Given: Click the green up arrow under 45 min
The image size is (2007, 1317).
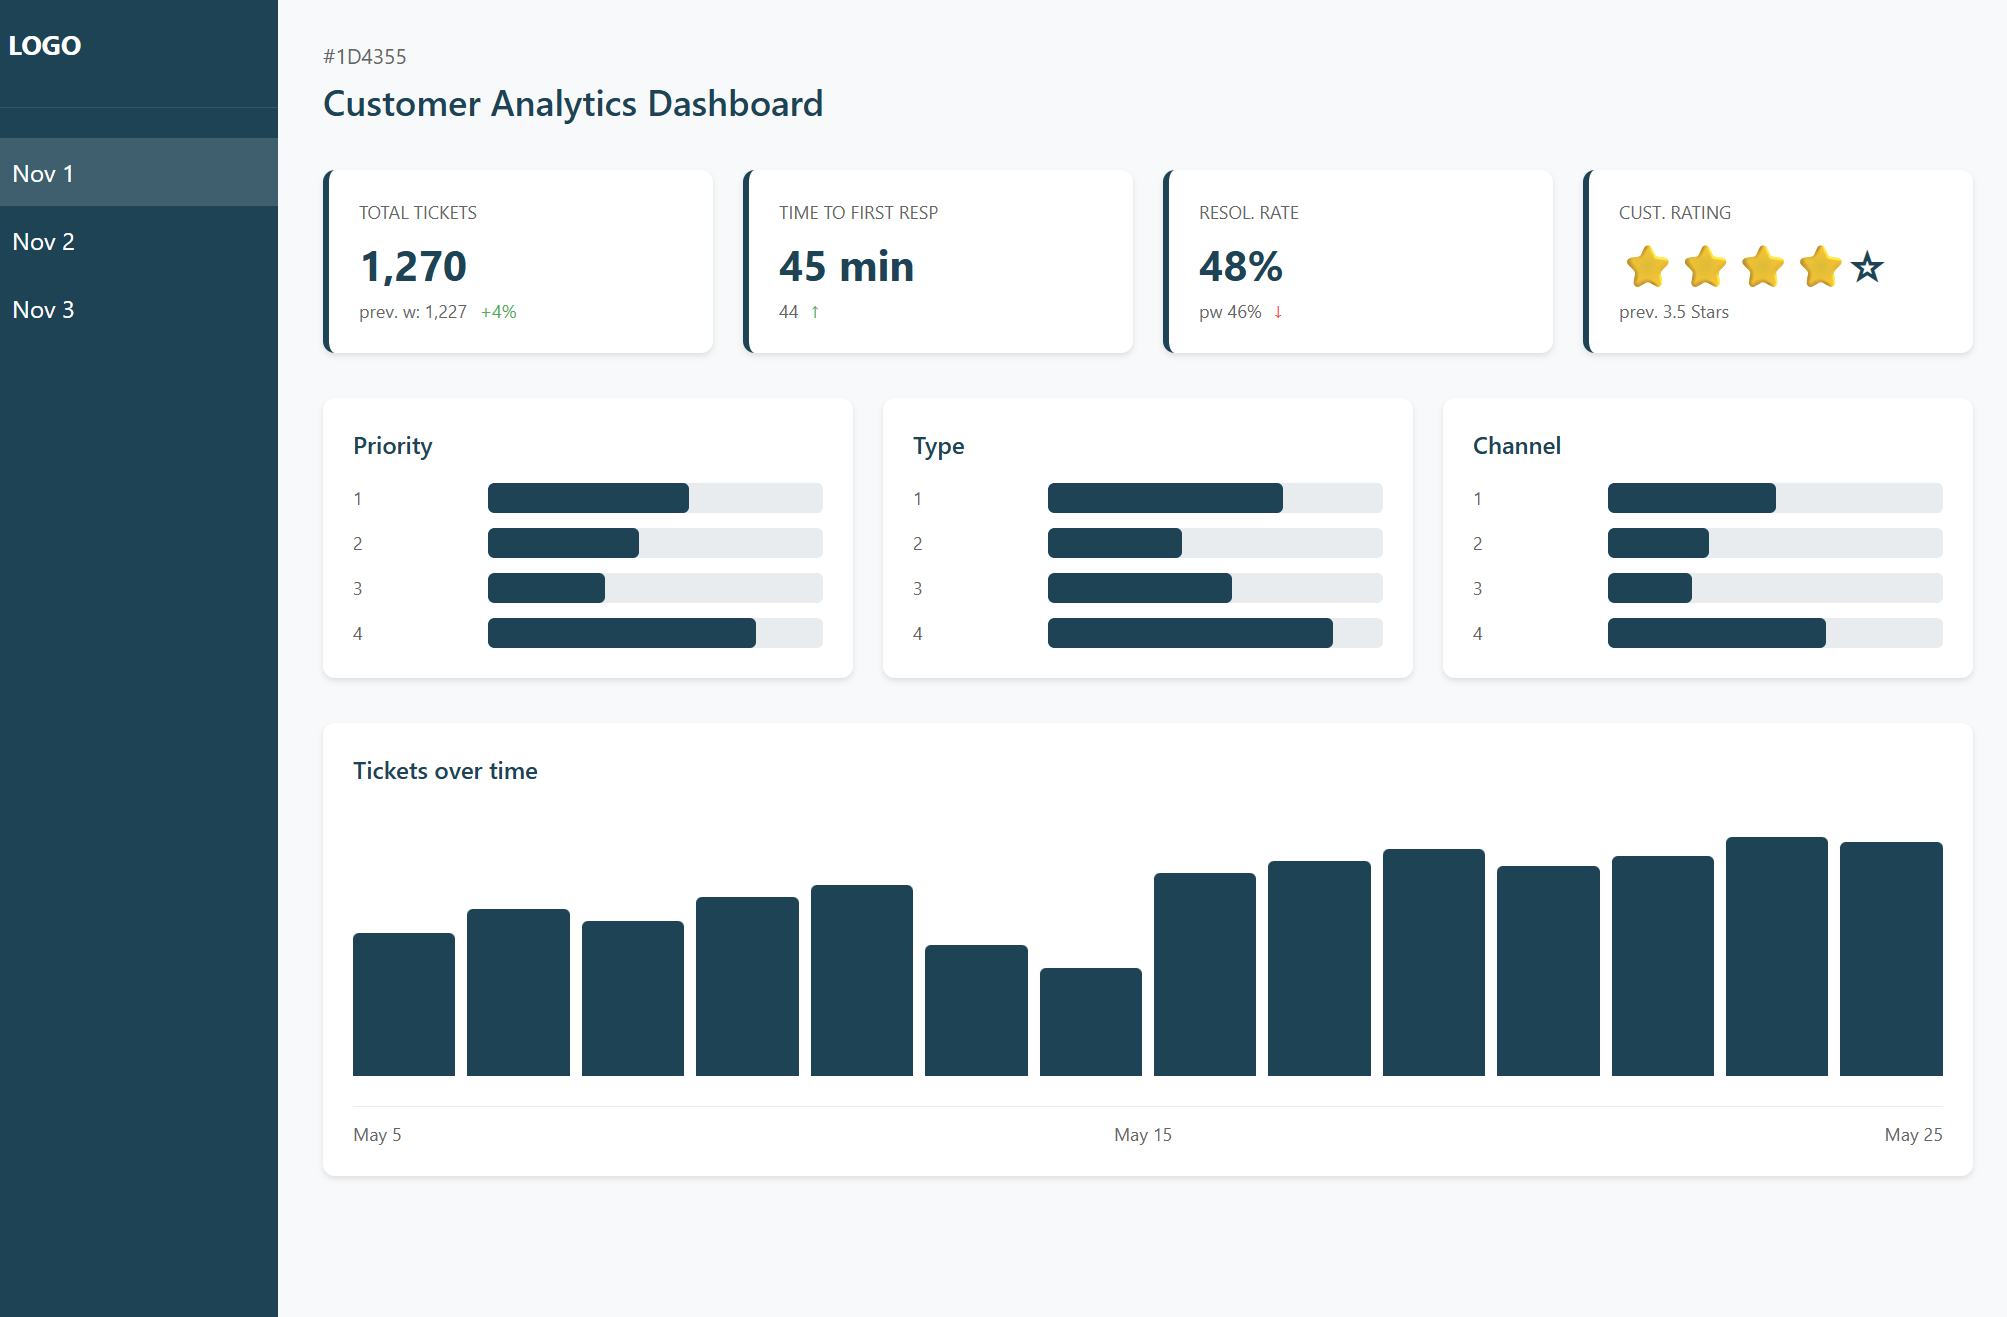Looking at the screenshot, I should (x=815, y=312).
